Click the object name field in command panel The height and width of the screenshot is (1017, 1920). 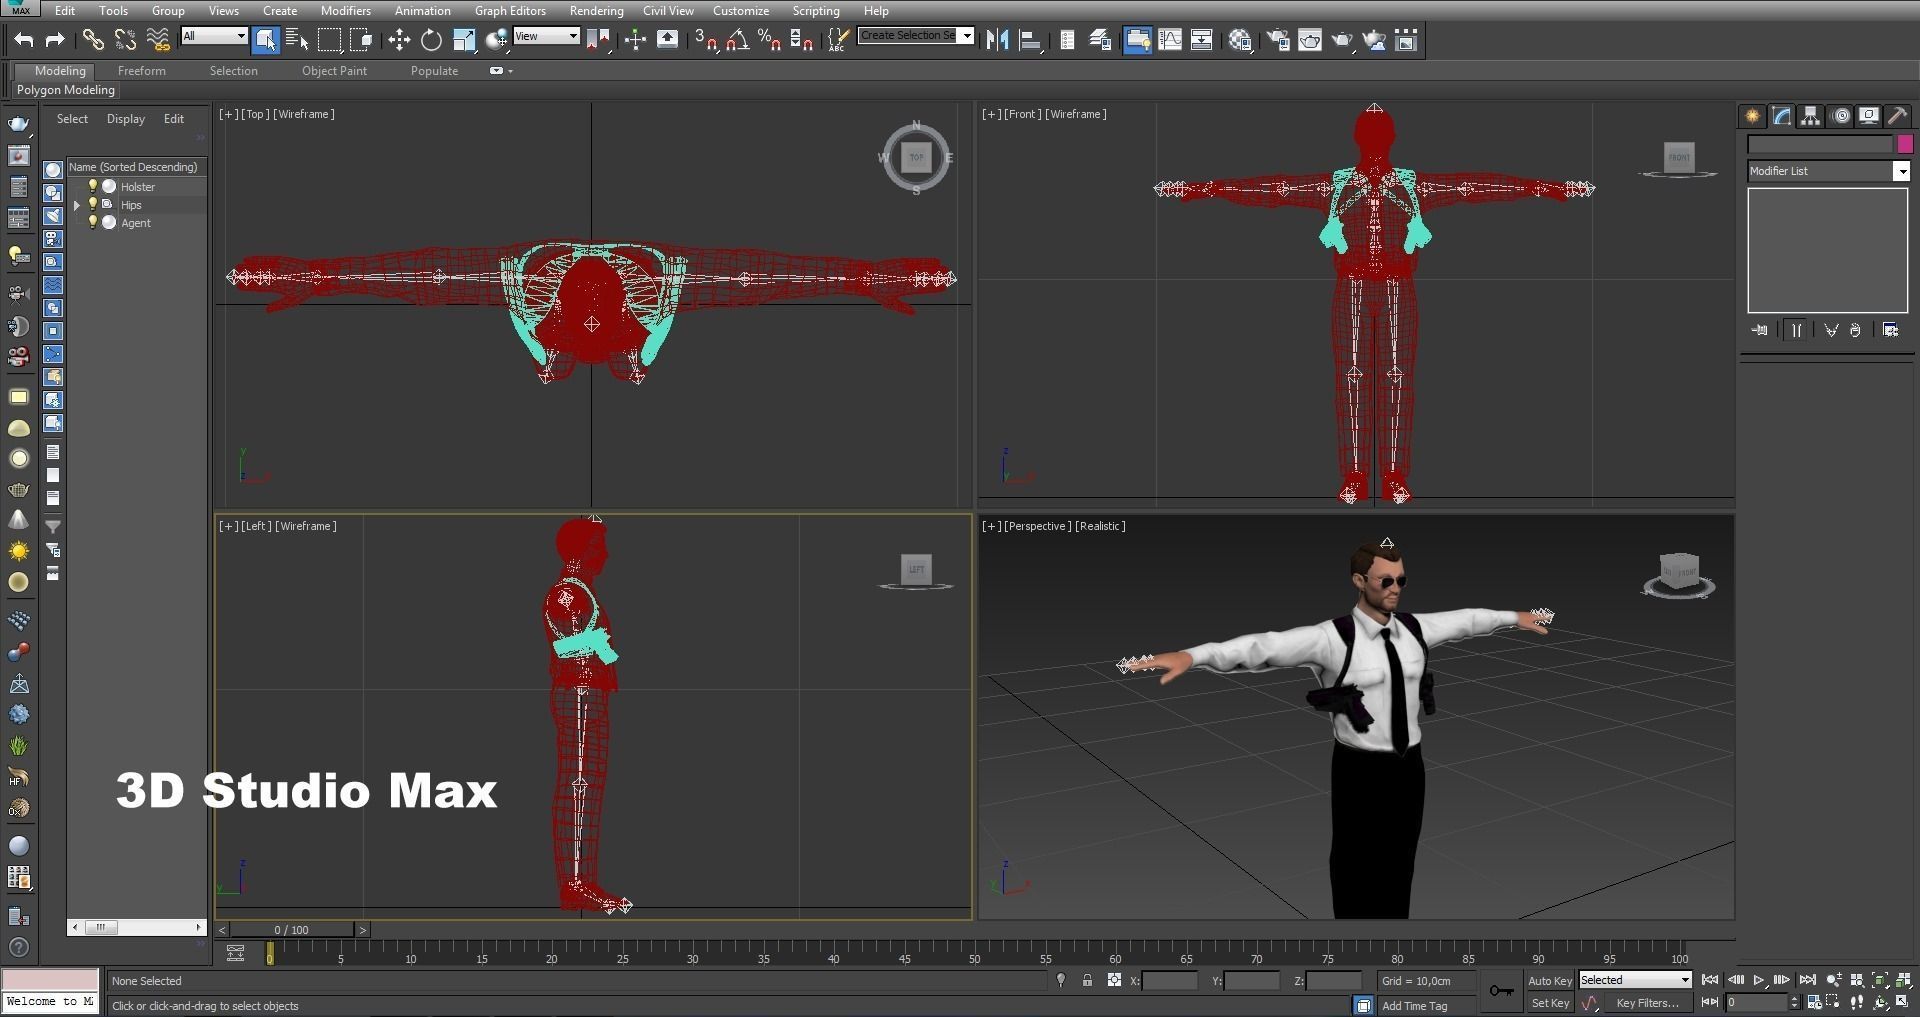[1820, 145]
